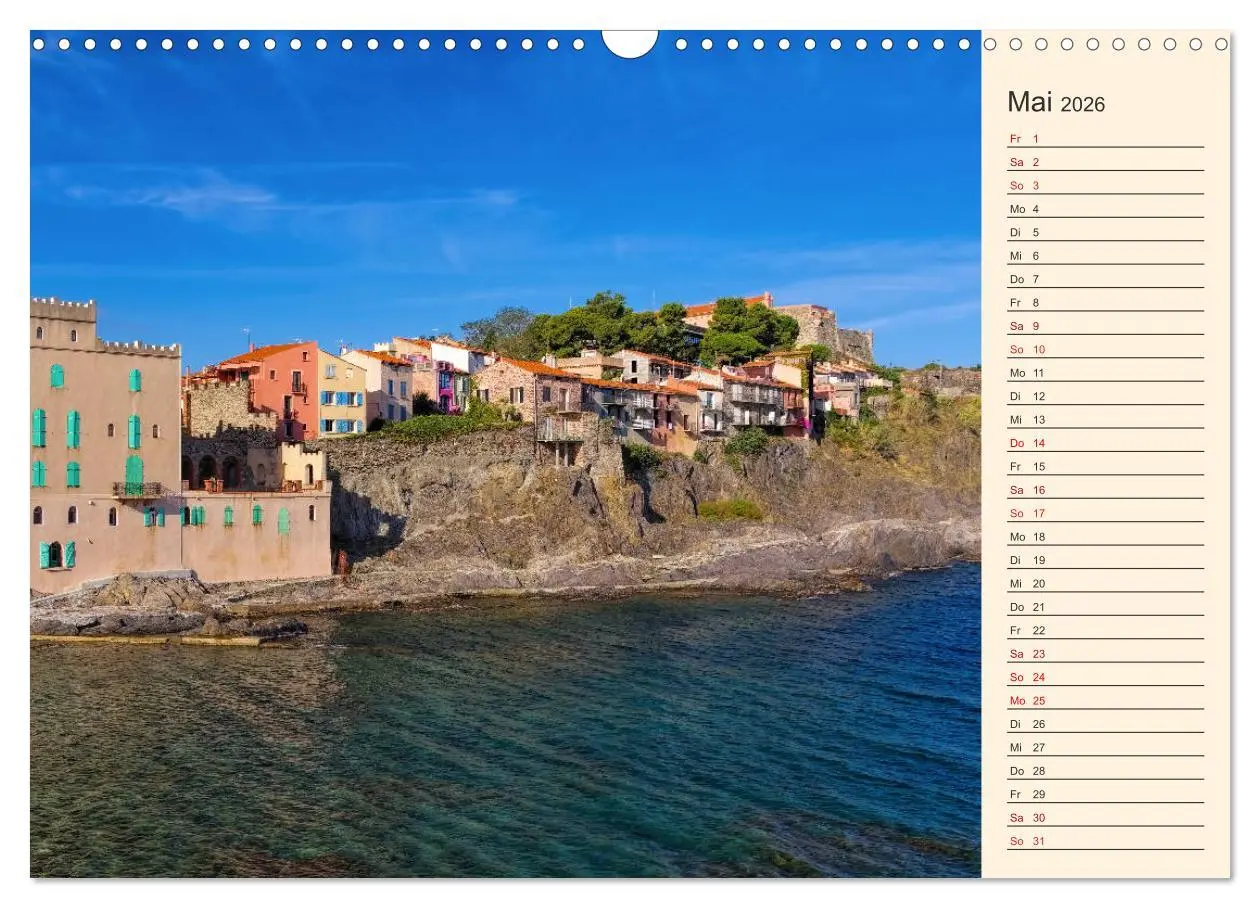1260x908 pixels.
Task: Select the row 'So 31'
Action: pyautogui.click(x=1105, y=840)
